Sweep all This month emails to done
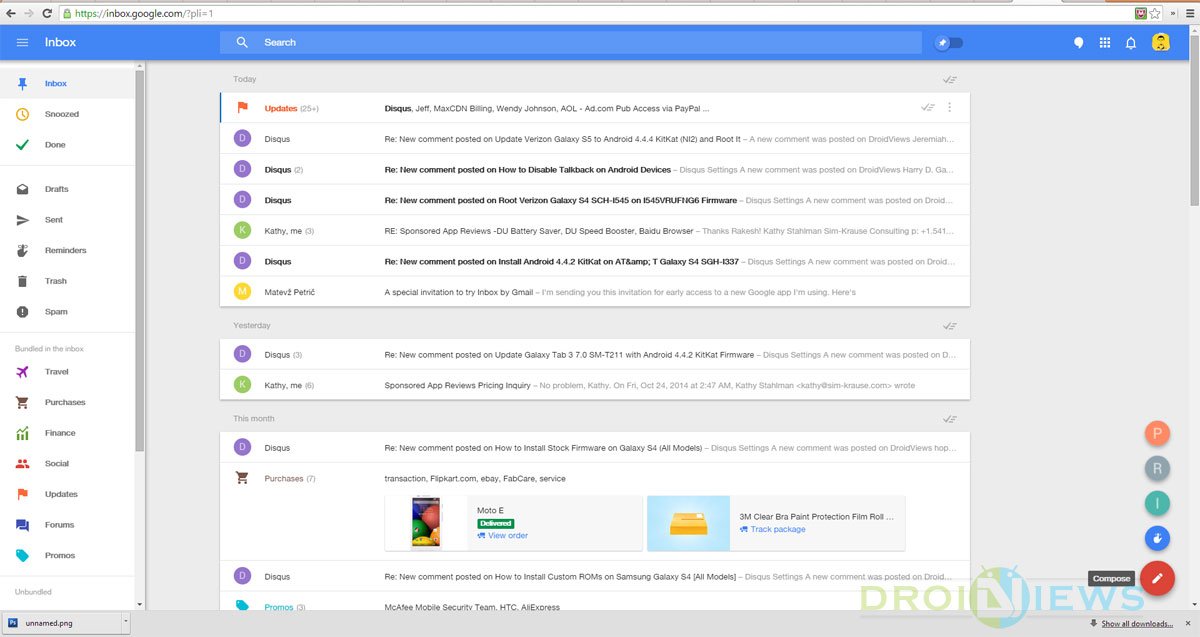This screenshot has width=1200, height=637. click(x=949, y=419)
